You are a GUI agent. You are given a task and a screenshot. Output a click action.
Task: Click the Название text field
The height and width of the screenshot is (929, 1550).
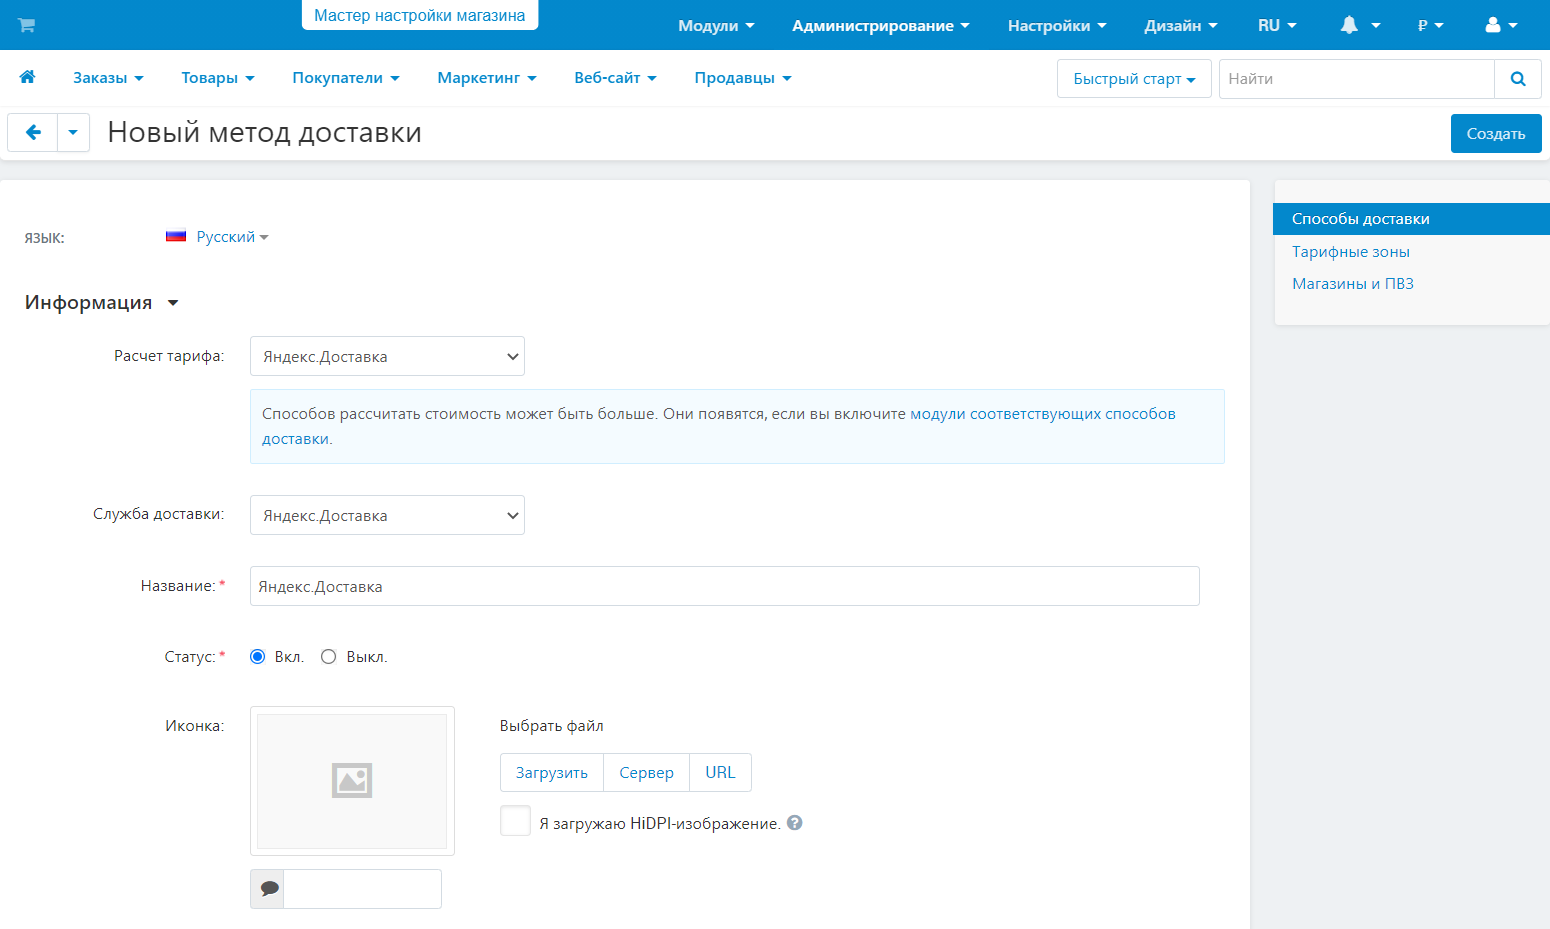coord(724,586)
